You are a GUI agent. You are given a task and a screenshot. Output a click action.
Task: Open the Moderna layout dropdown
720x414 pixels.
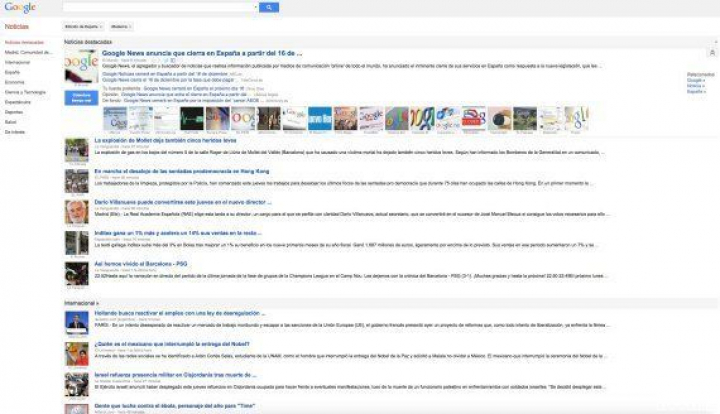pos(121,26)
